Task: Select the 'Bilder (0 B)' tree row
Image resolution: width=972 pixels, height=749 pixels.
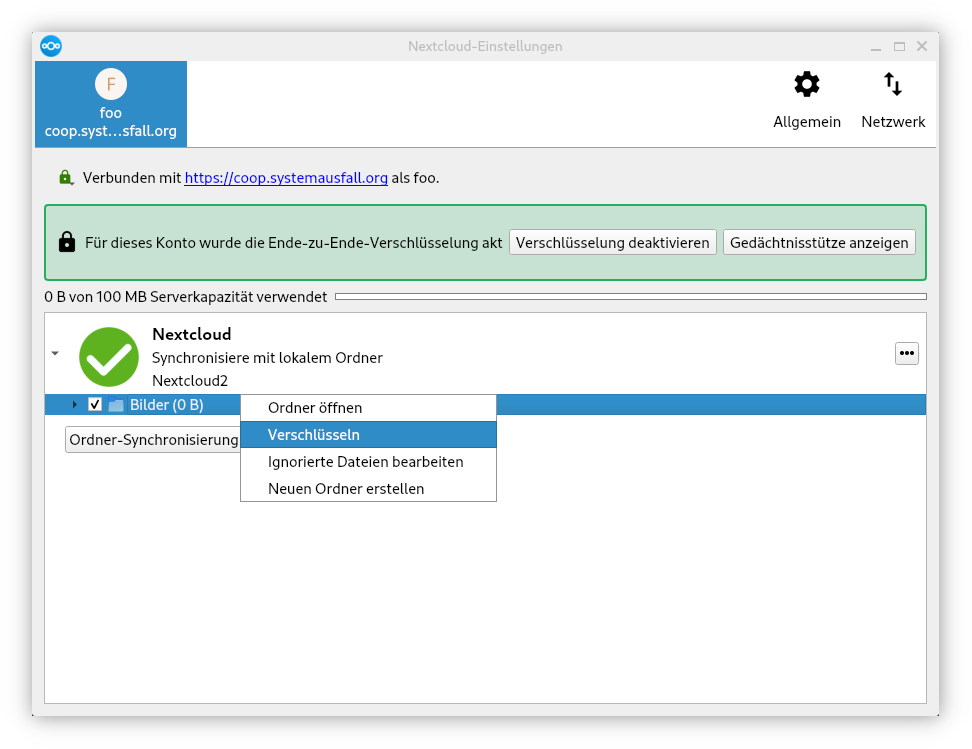Action: 485,405
